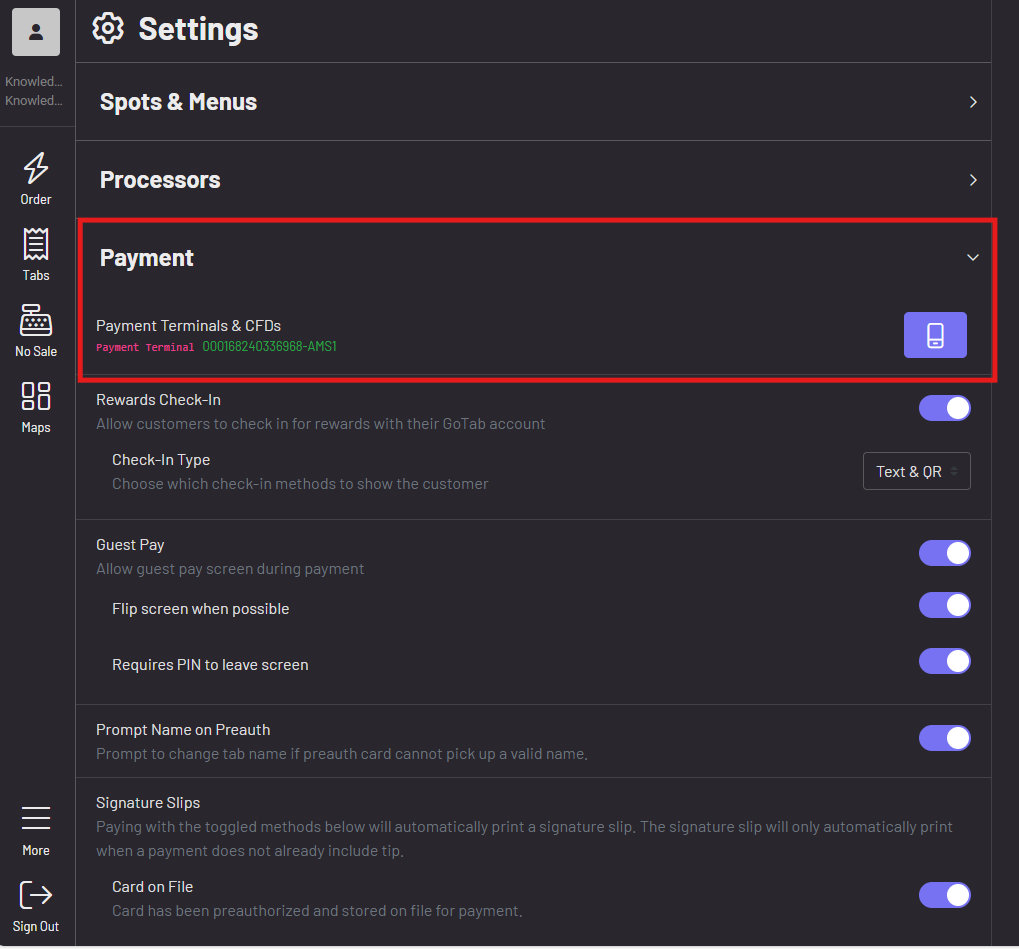Disable the Rewards Check-In toggle
The image size is (1019, 949).
tap(944, 409)
